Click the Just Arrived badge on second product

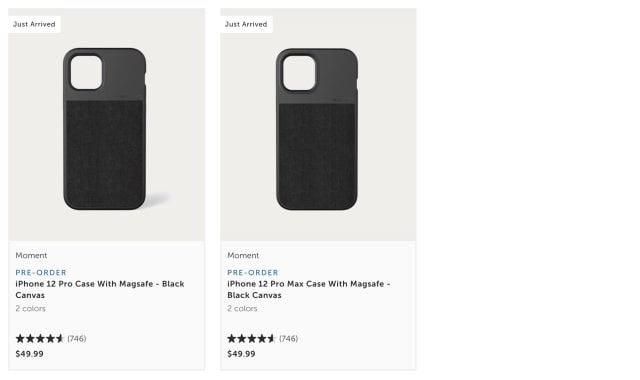(246, 24)
